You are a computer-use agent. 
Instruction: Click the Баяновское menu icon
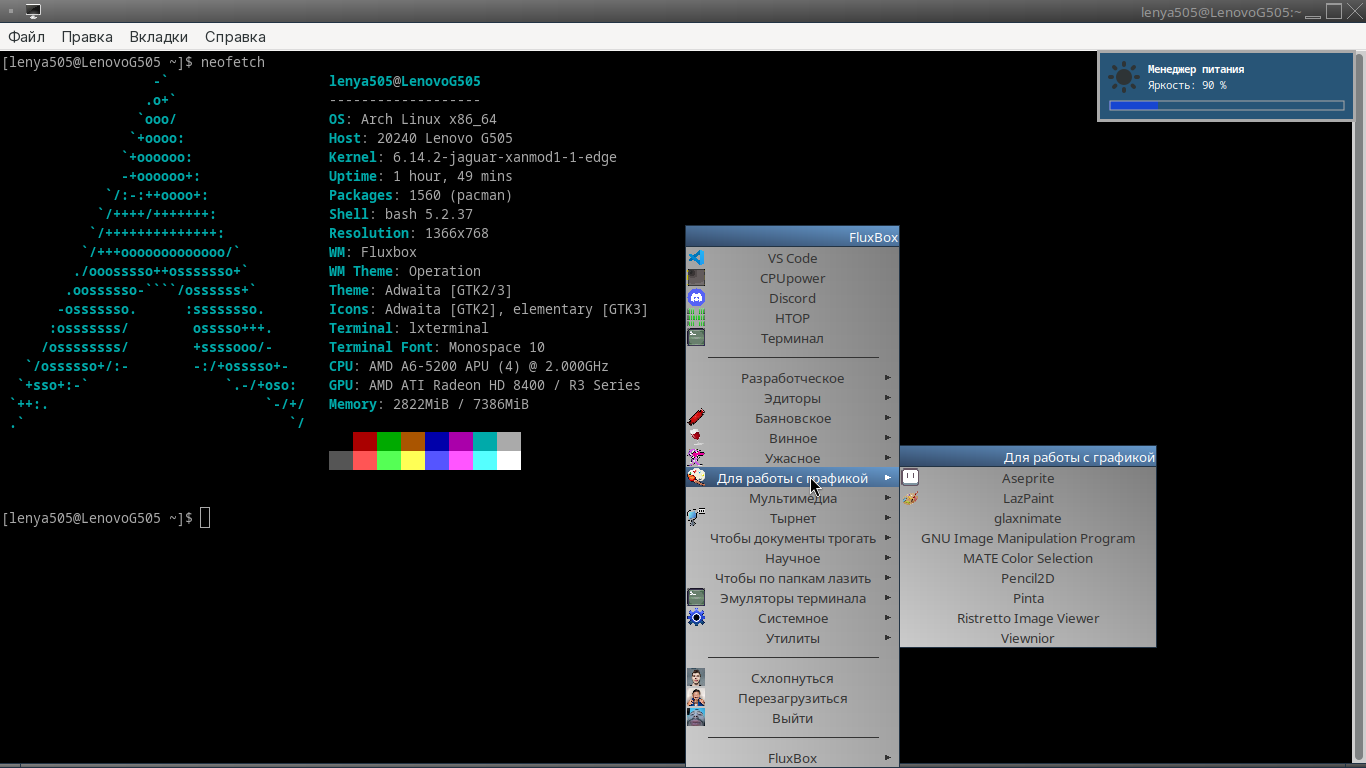click(696, 418)
